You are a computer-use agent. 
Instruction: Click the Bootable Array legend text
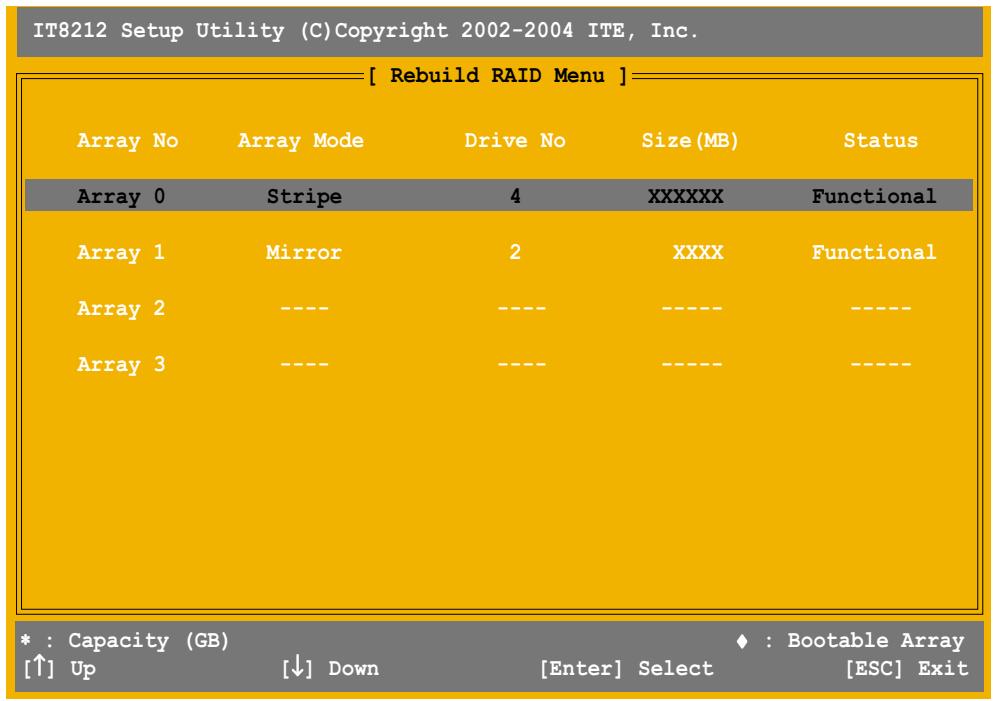click(876, 641)
